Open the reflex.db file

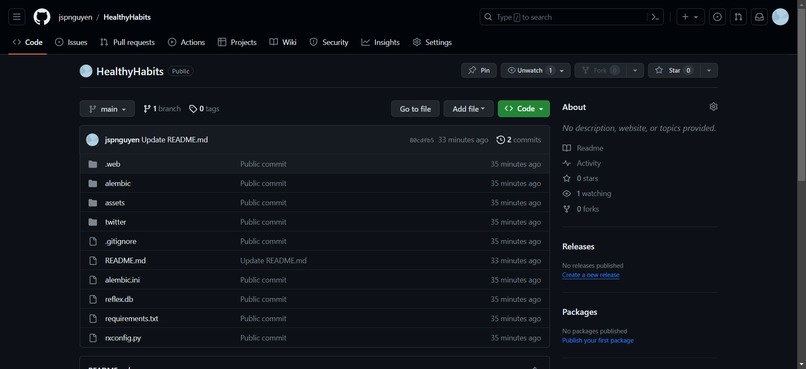coord(119,299)
